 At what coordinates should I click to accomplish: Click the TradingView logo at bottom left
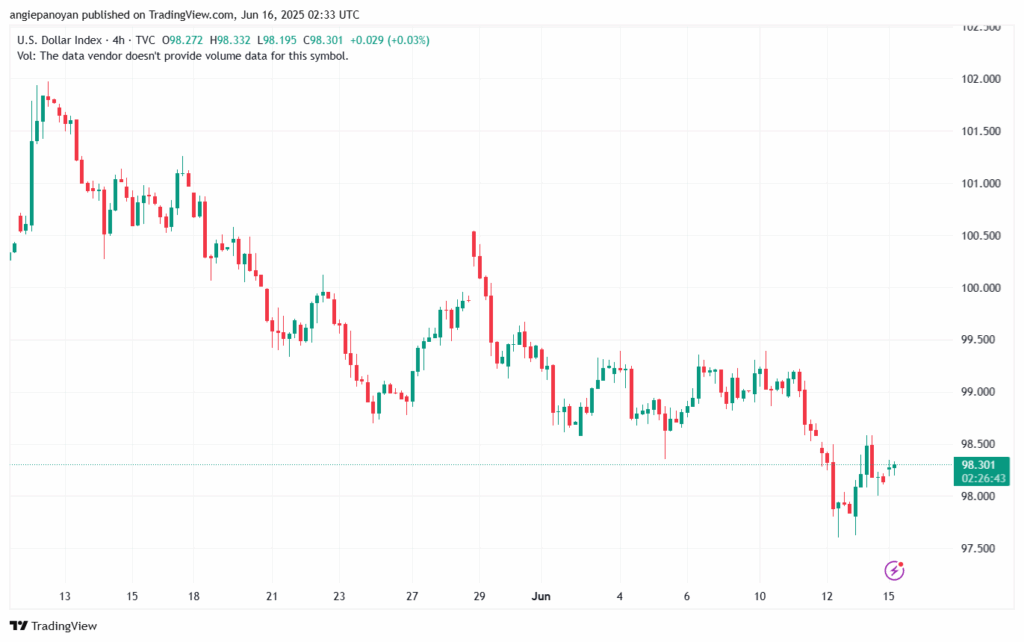pyautogui.click(x=54, y=626)
